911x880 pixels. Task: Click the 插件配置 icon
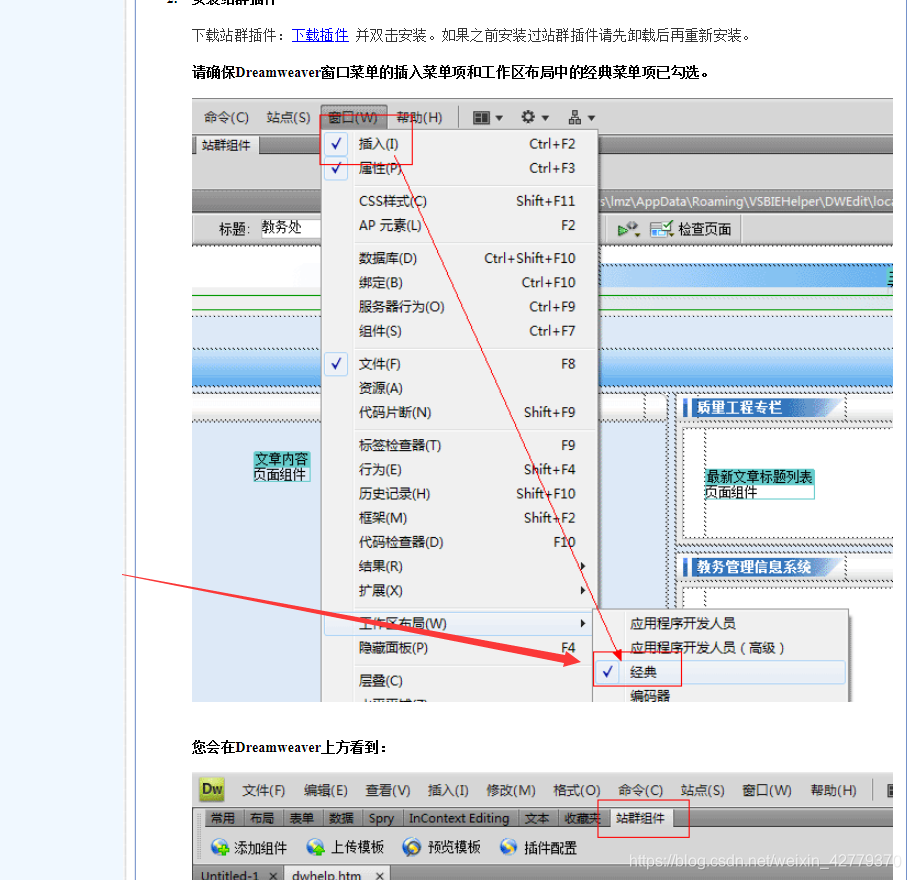tap(508, 847)
